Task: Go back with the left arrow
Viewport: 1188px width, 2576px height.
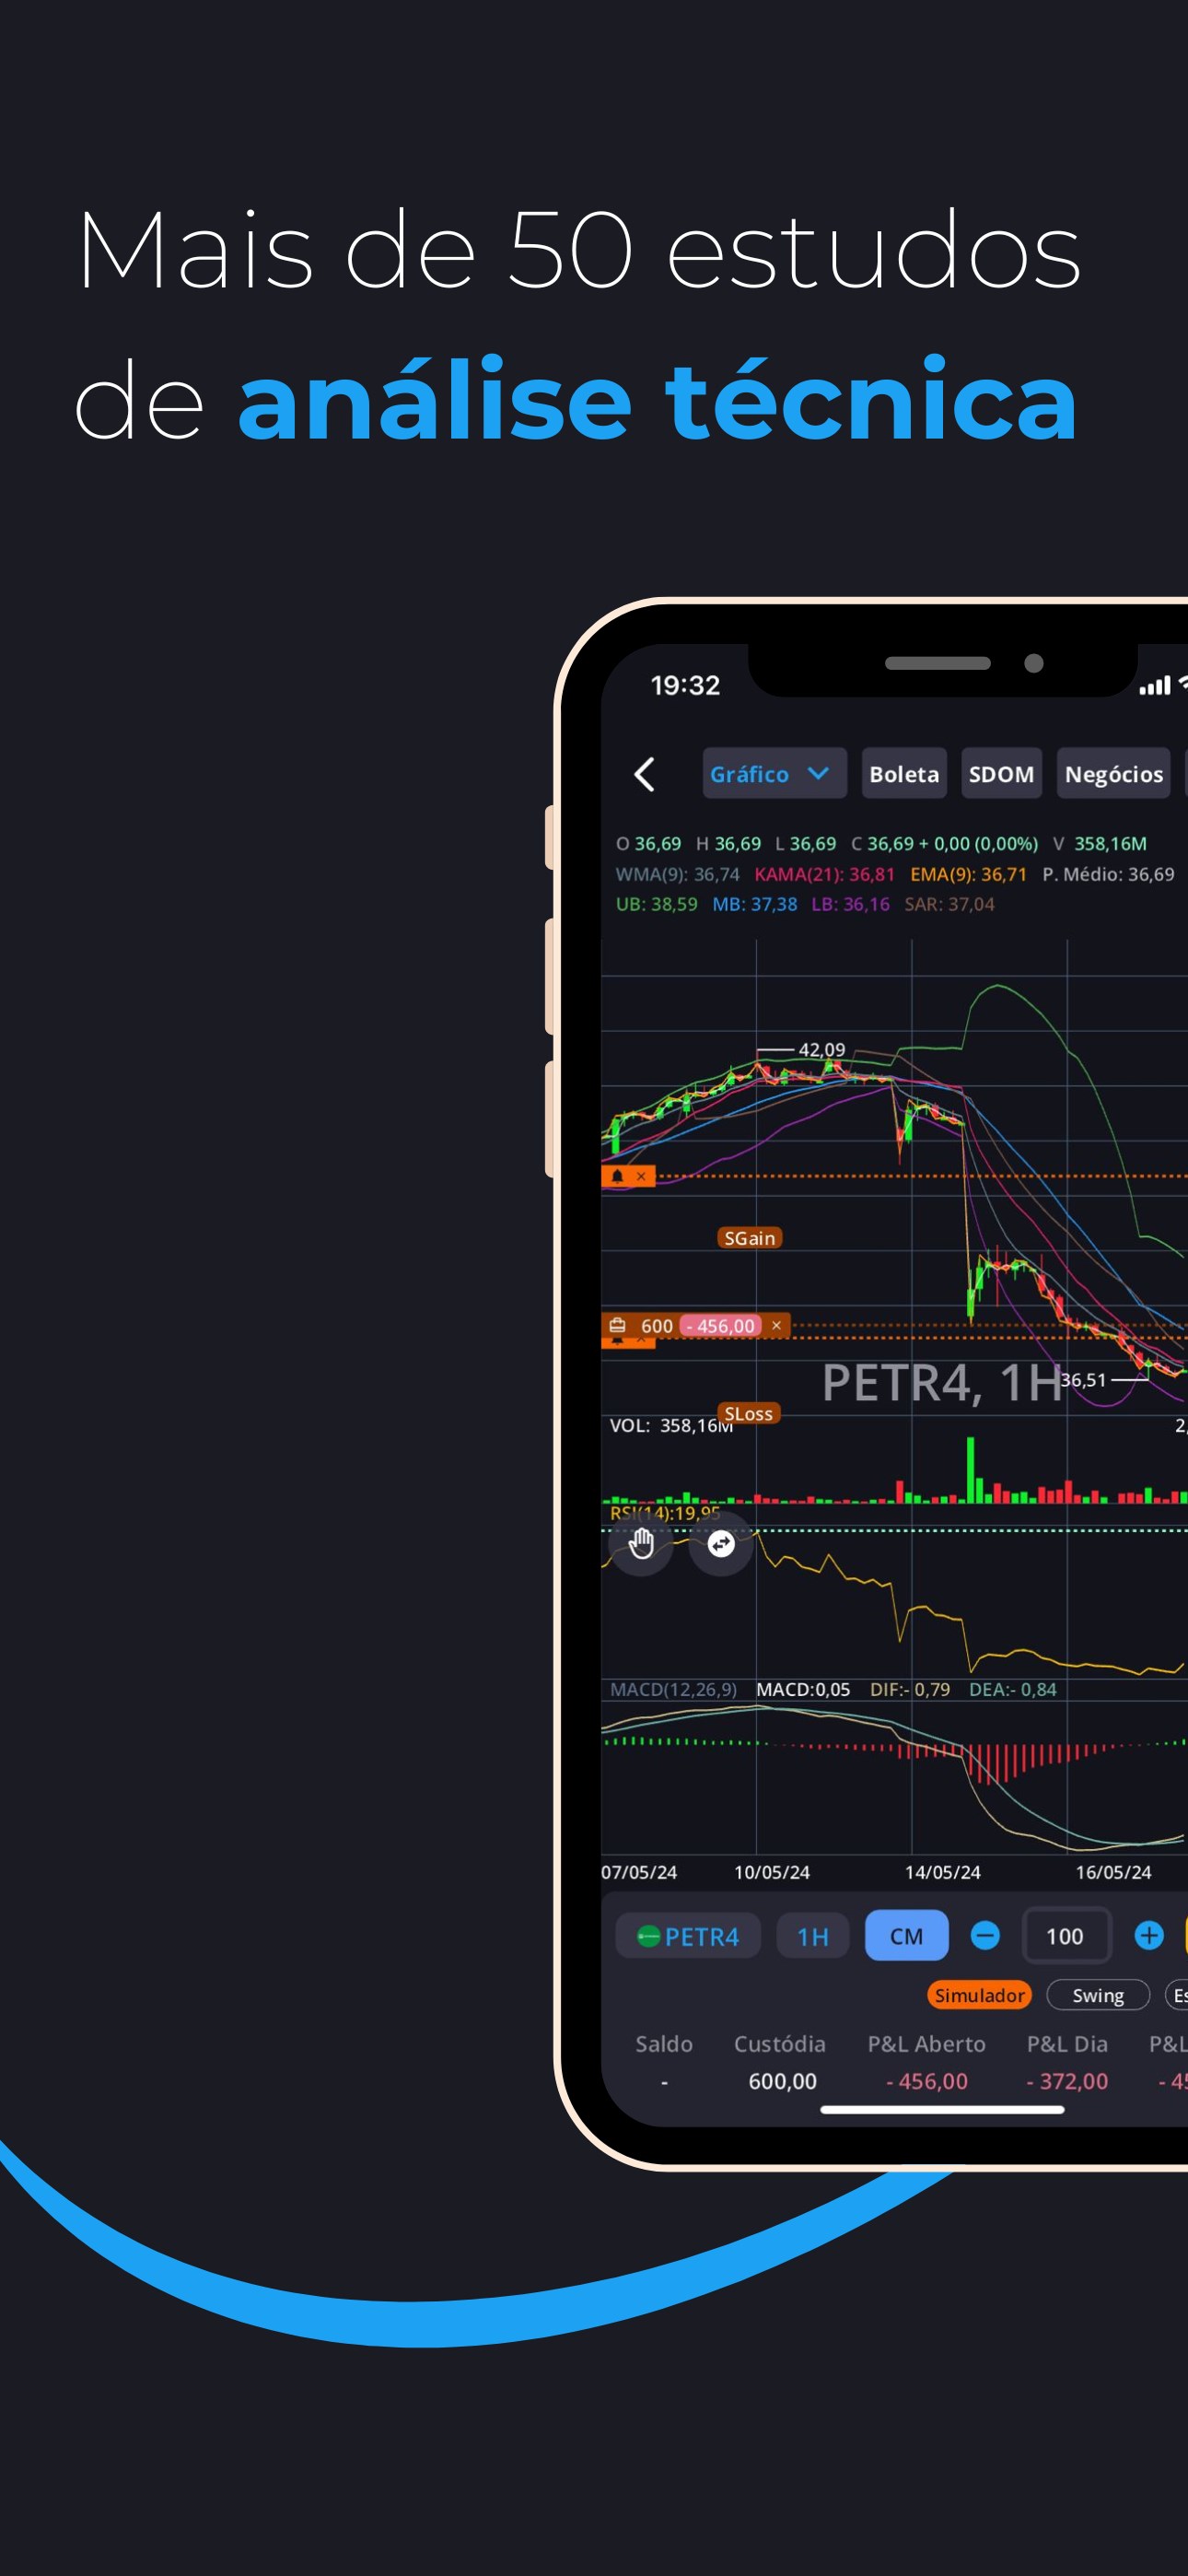Action: (x=645, y=774)
